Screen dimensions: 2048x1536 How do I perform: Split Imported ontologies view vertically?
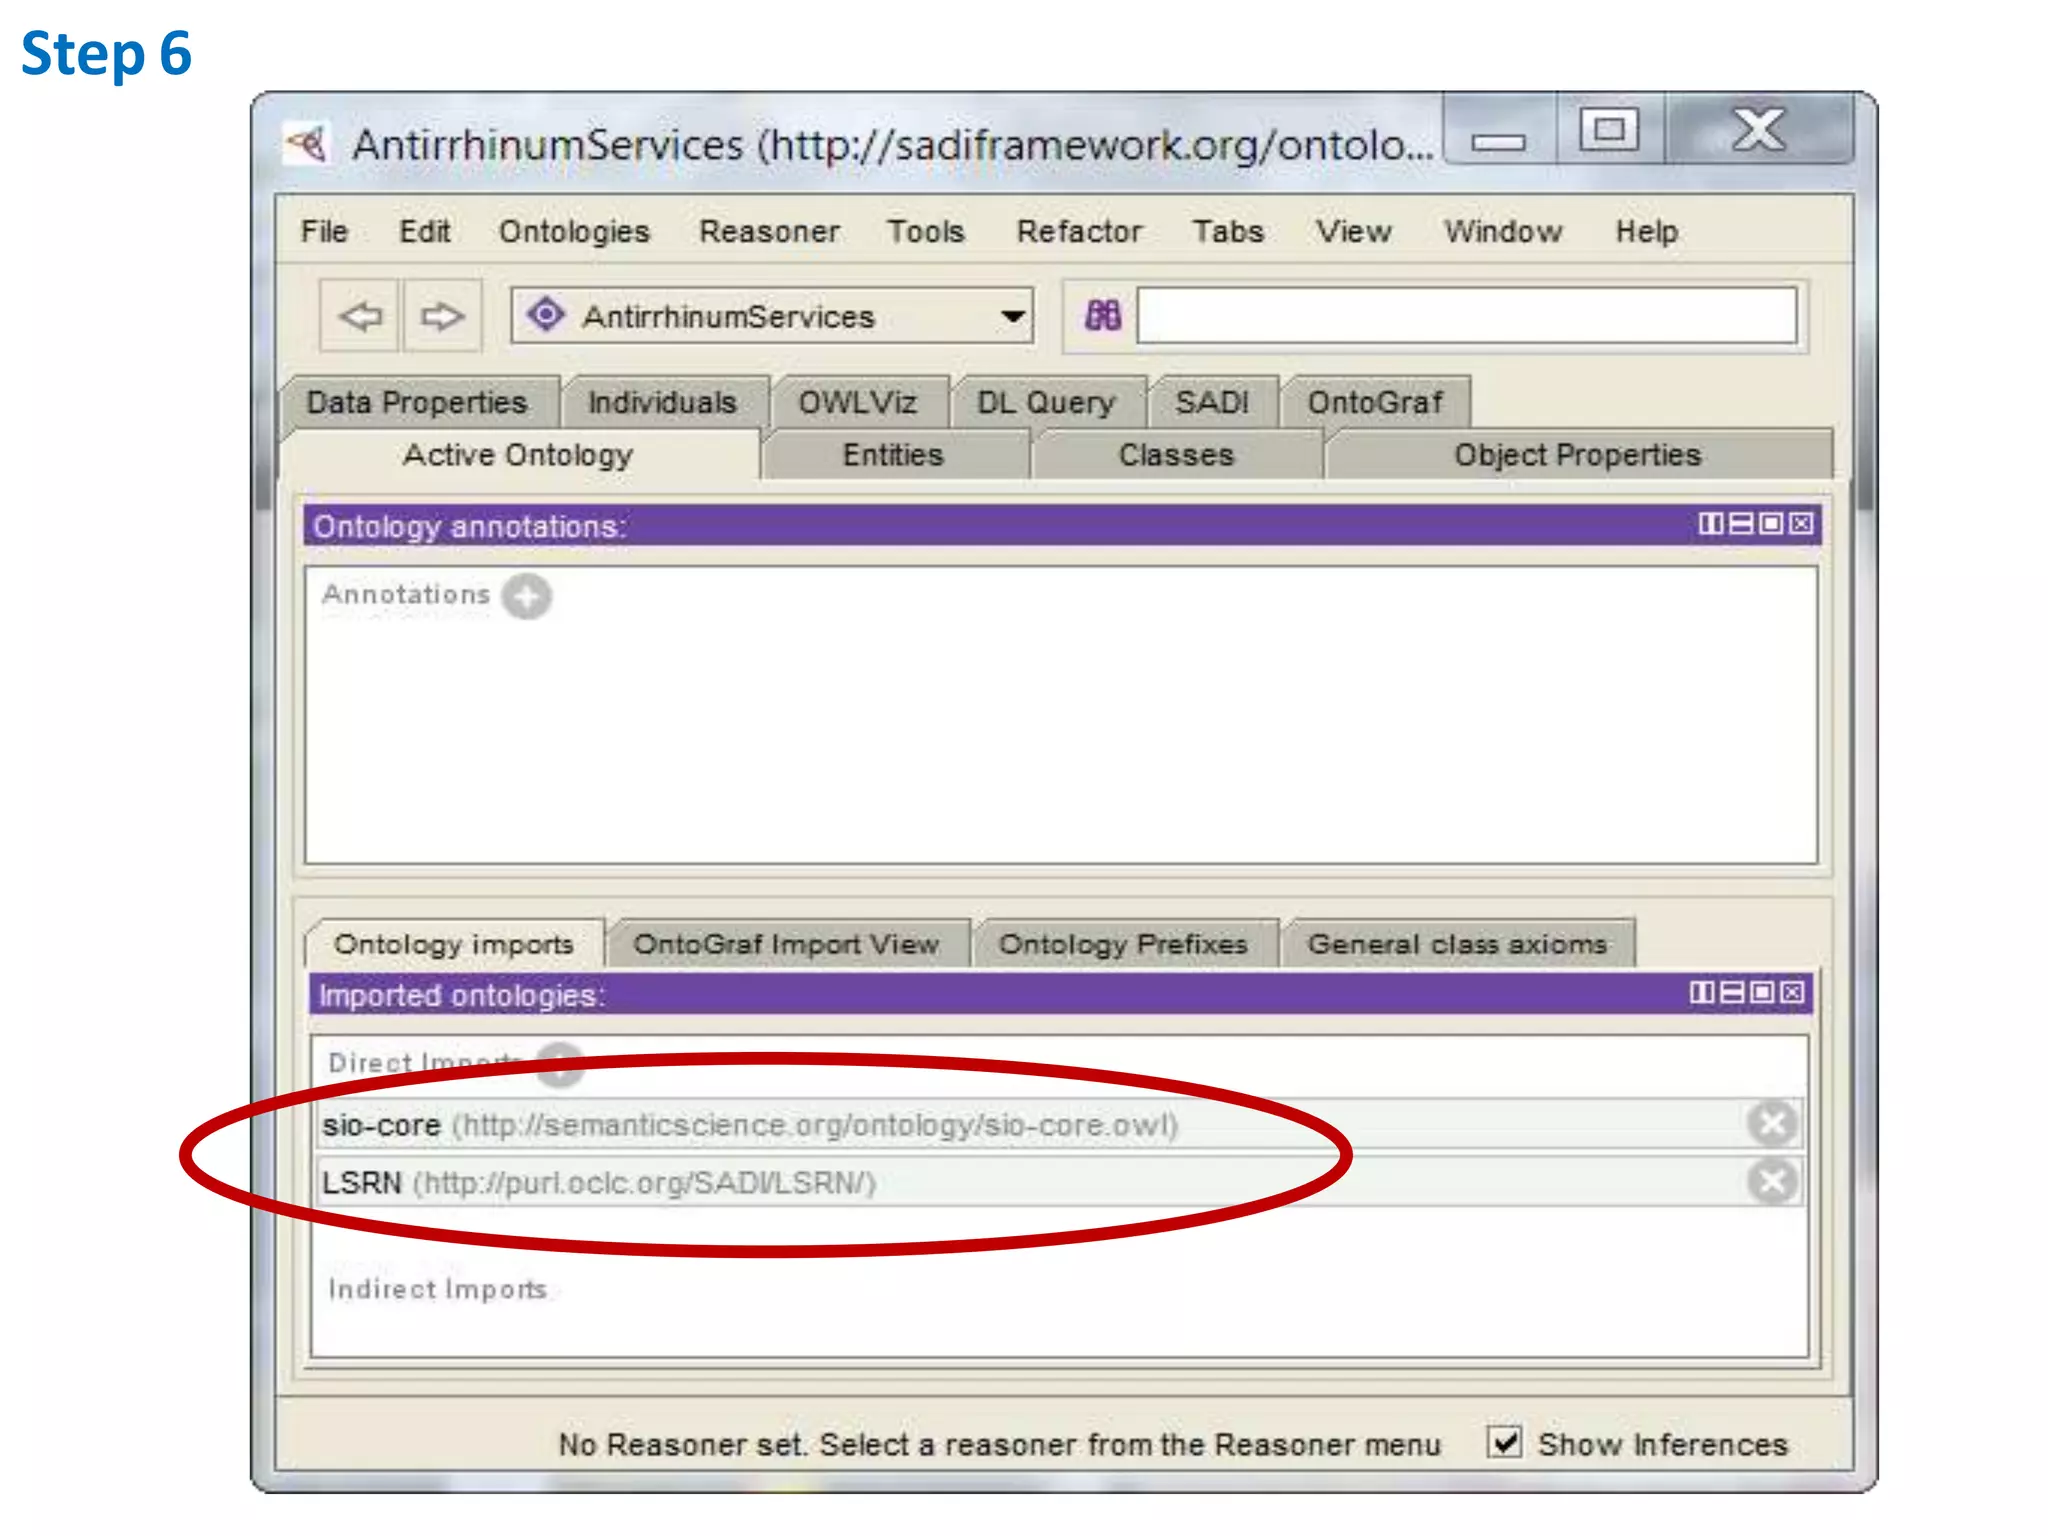[1701, 992]
